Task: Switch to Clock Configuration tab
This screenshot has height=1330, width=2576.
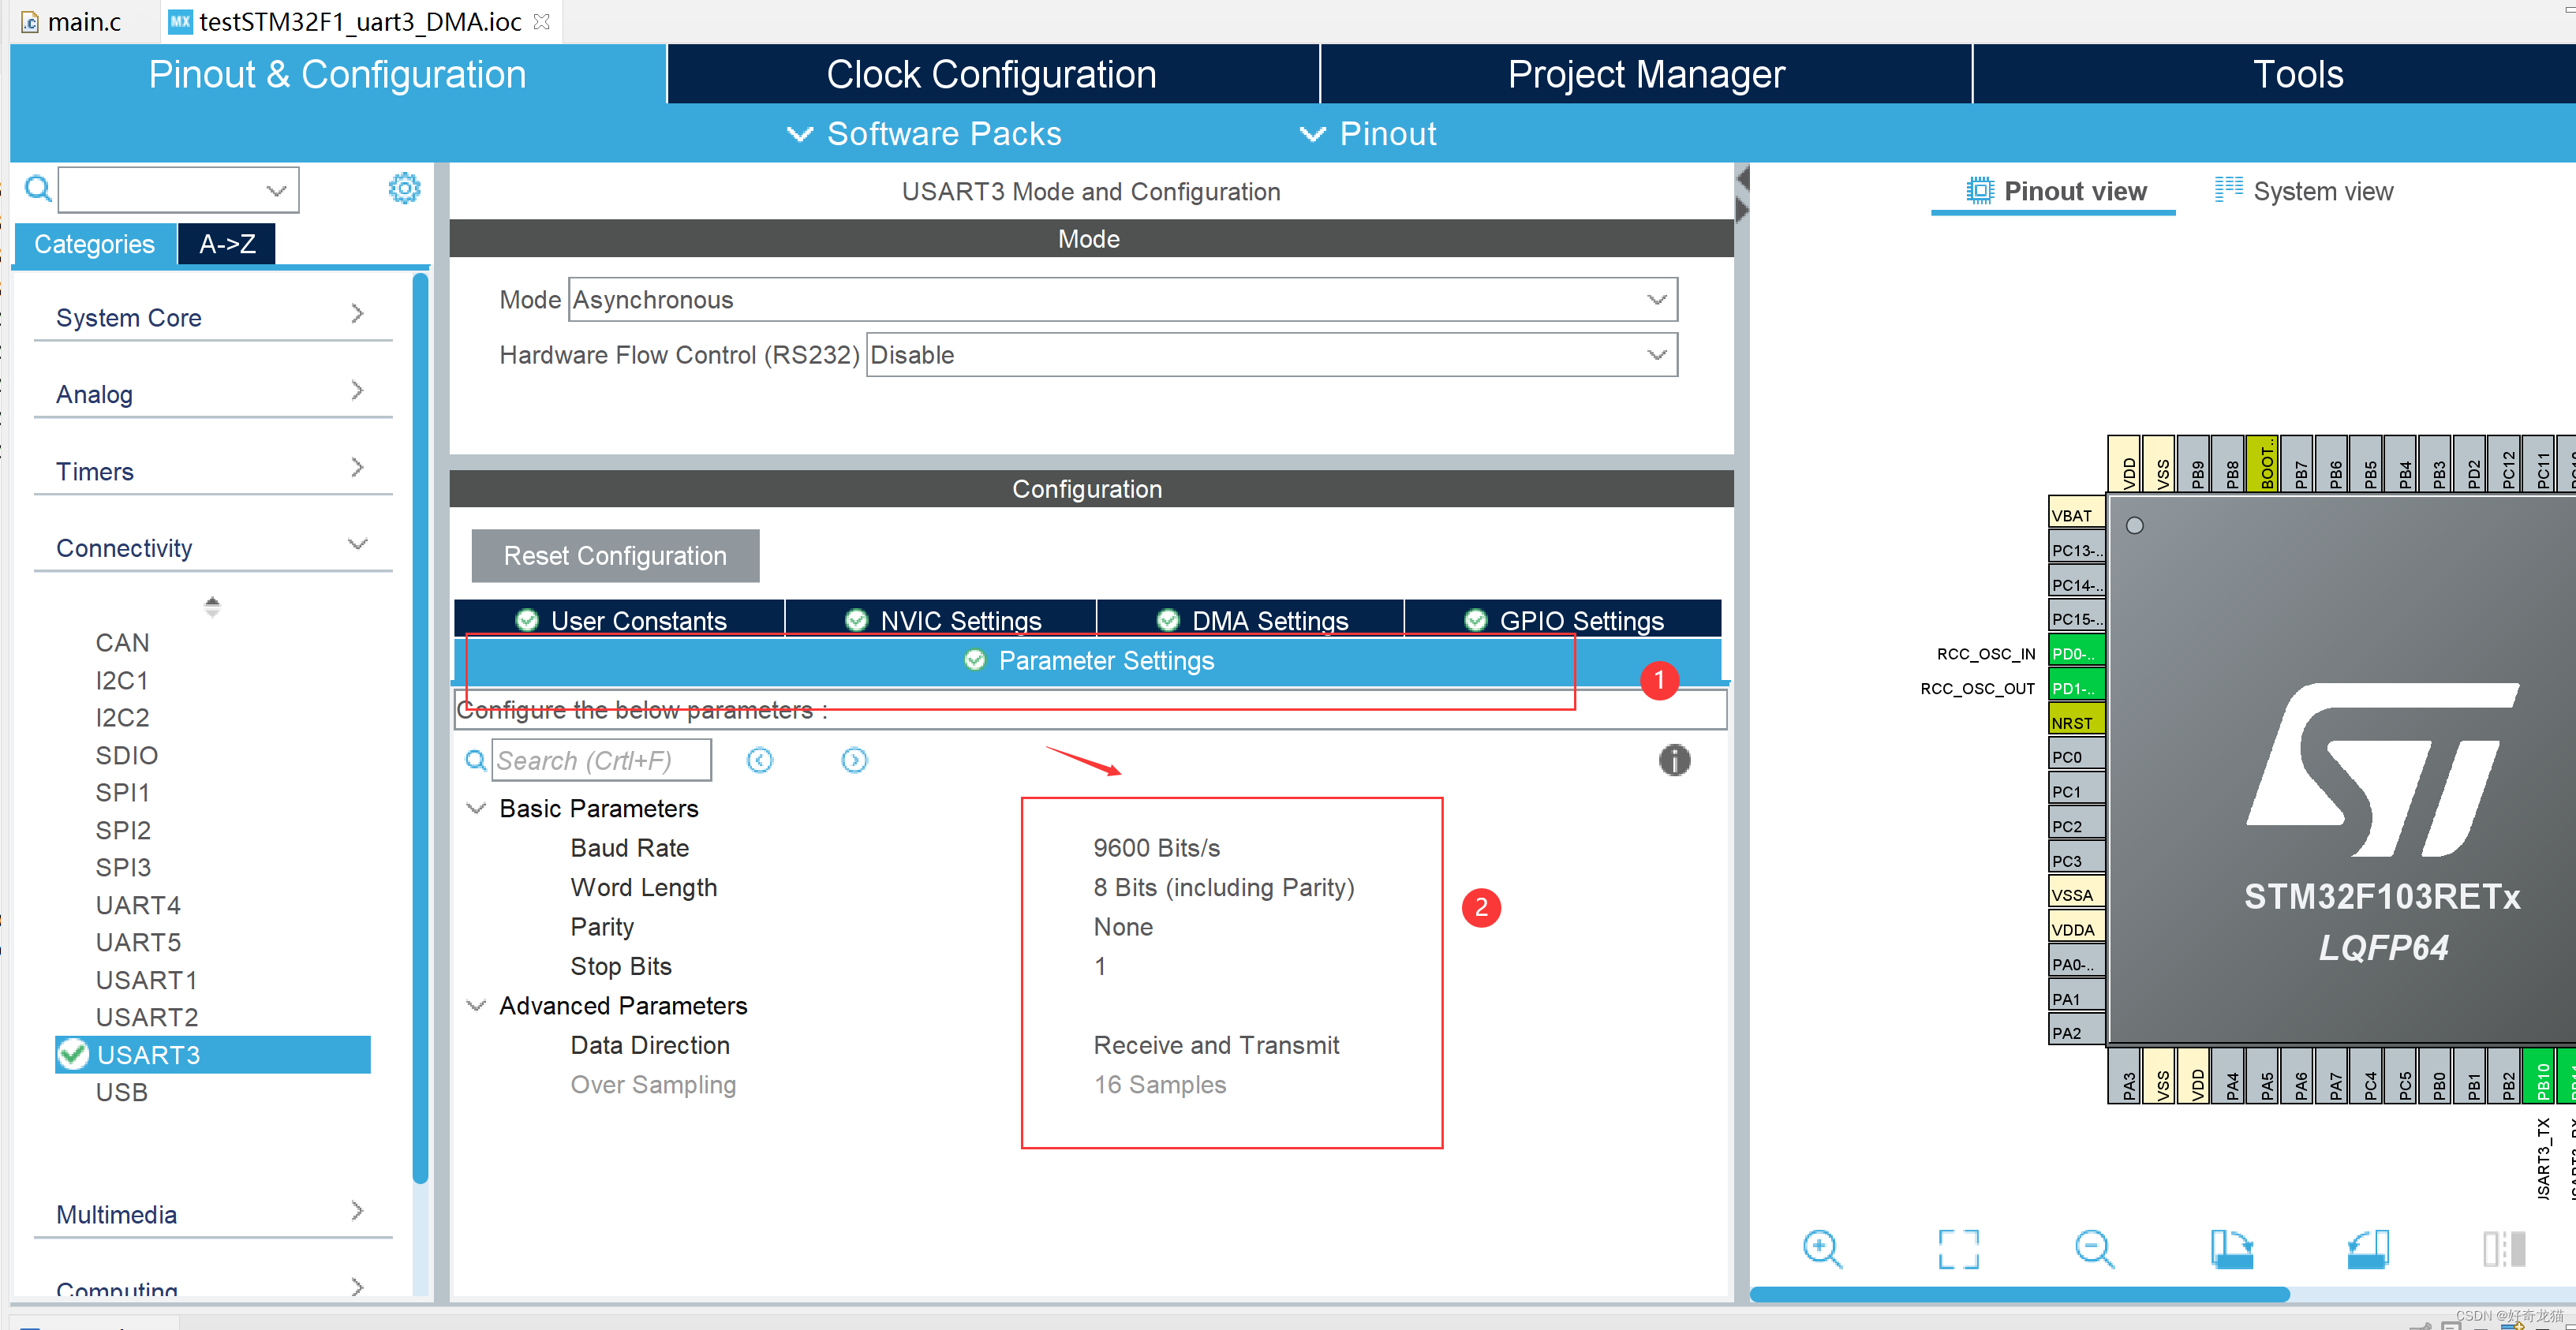Action: pyautogui.click(x=991, y=74)
